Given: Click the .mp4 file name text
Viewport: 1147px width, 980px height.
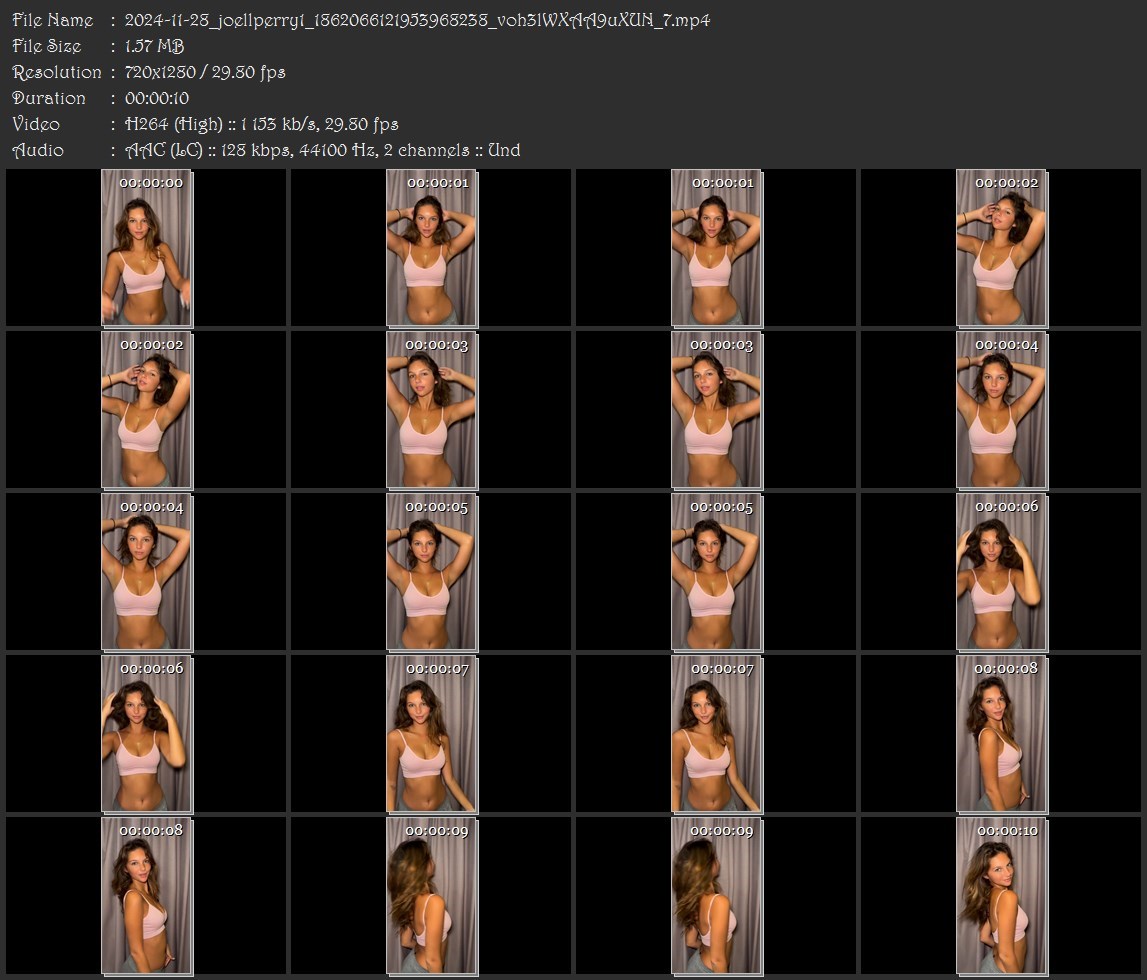Looking at the screenshot, I should (x=417, y=20).
